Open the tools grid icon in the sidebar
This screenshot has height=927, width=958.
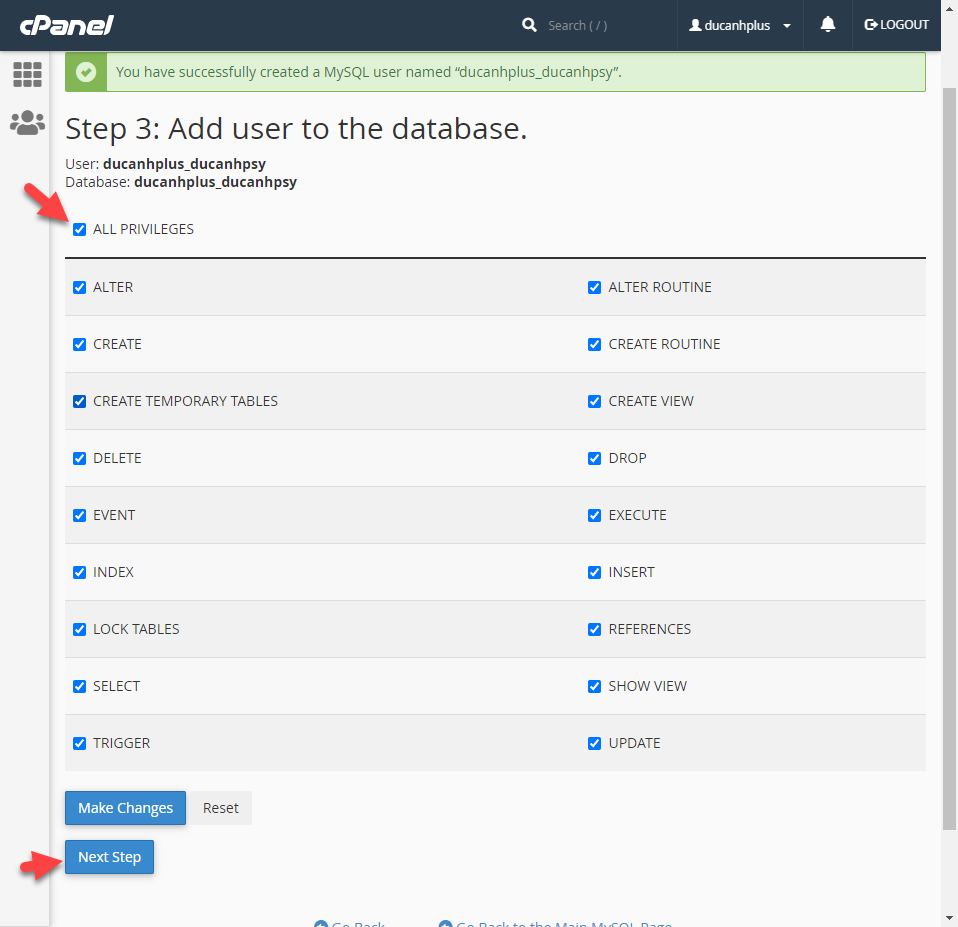click(x=27, y=74)
